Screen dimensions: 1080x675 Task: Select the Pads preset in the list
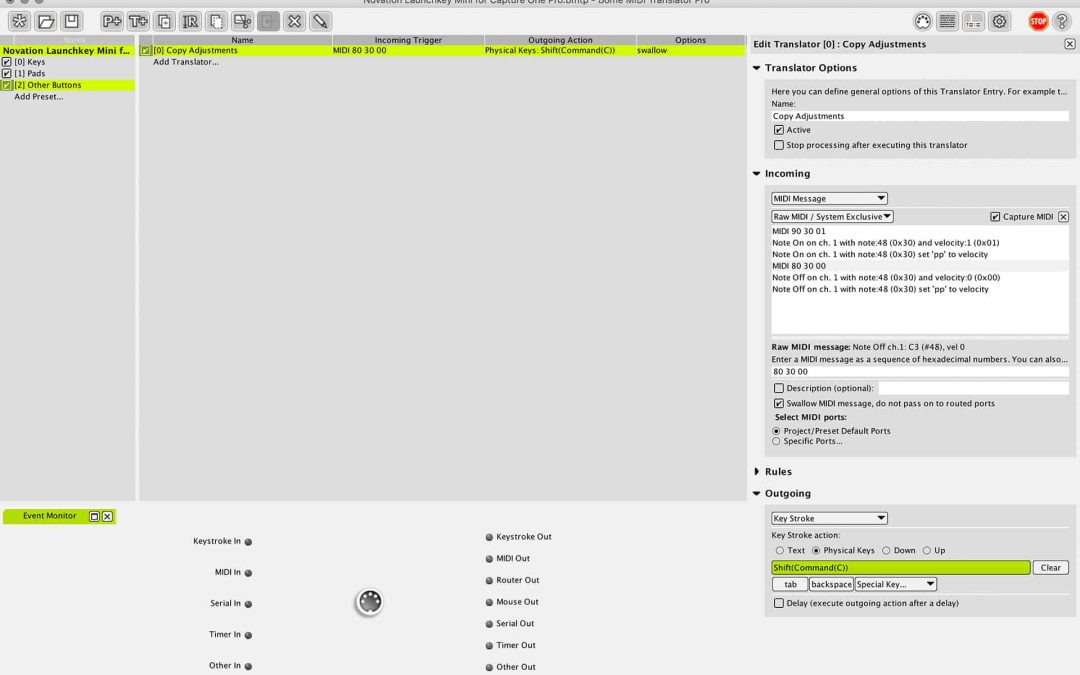(x=35, y=73)
